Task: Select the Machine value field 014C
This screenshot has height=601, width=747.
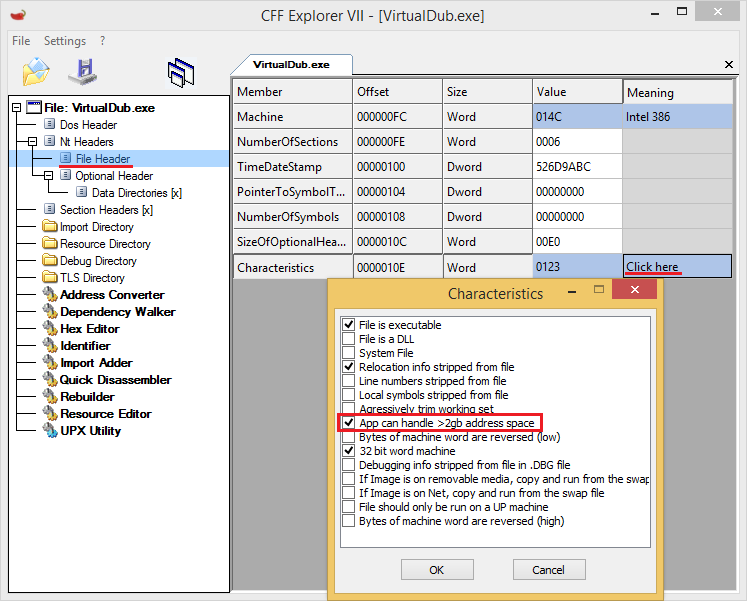Action: pyautogui.click(x=577, y=117)
